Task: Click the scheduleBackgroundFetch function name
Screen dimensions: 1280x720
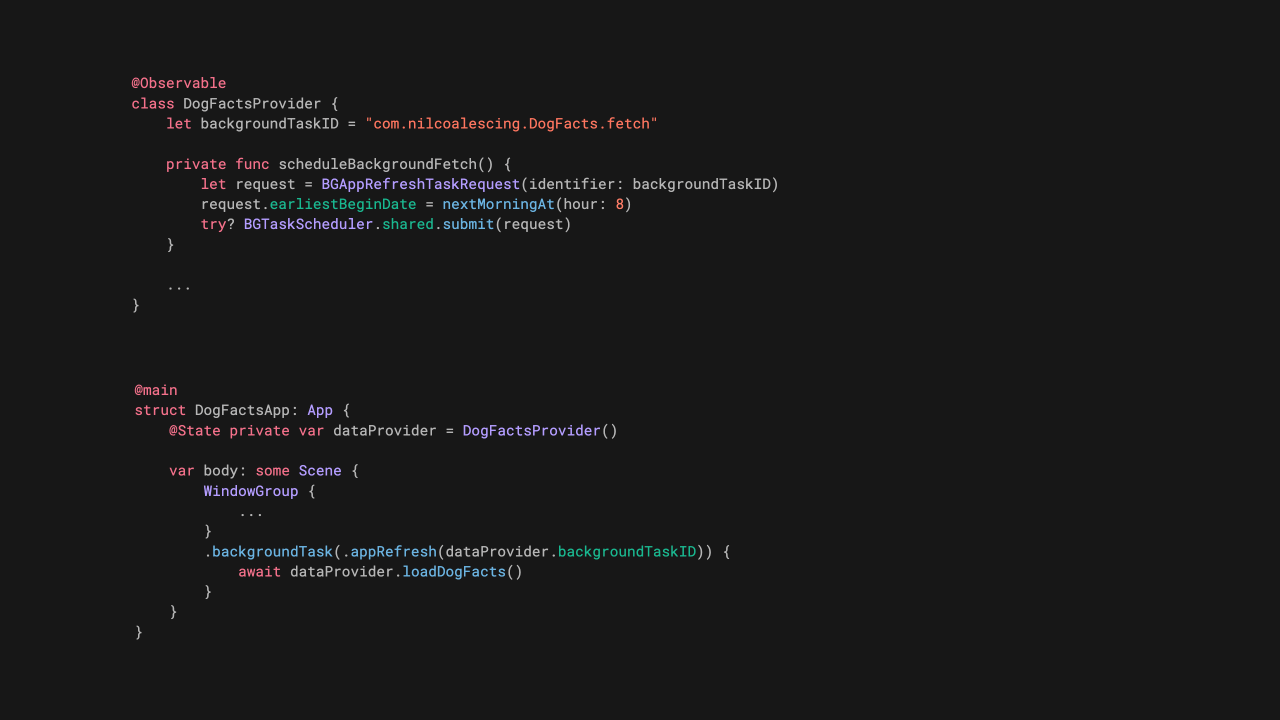Action: pyautogui.click(x=378, y=164)
